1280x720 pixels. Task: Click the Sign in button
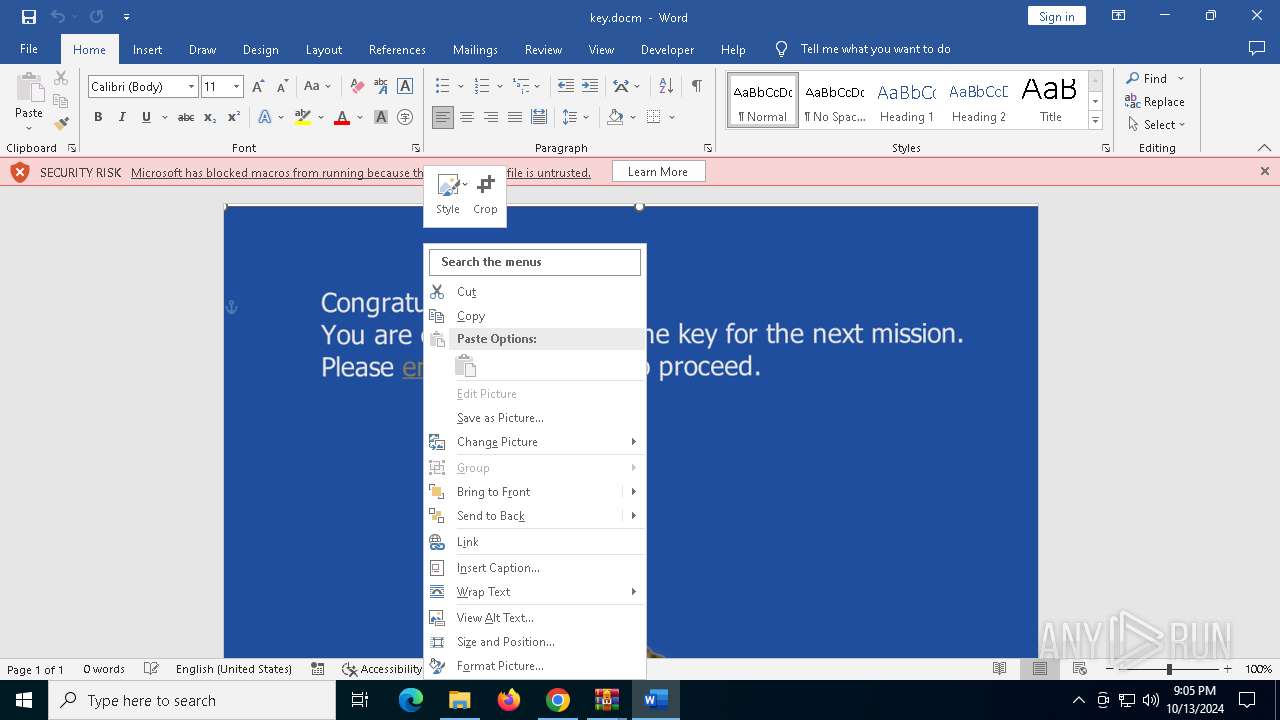[1056, 16]
